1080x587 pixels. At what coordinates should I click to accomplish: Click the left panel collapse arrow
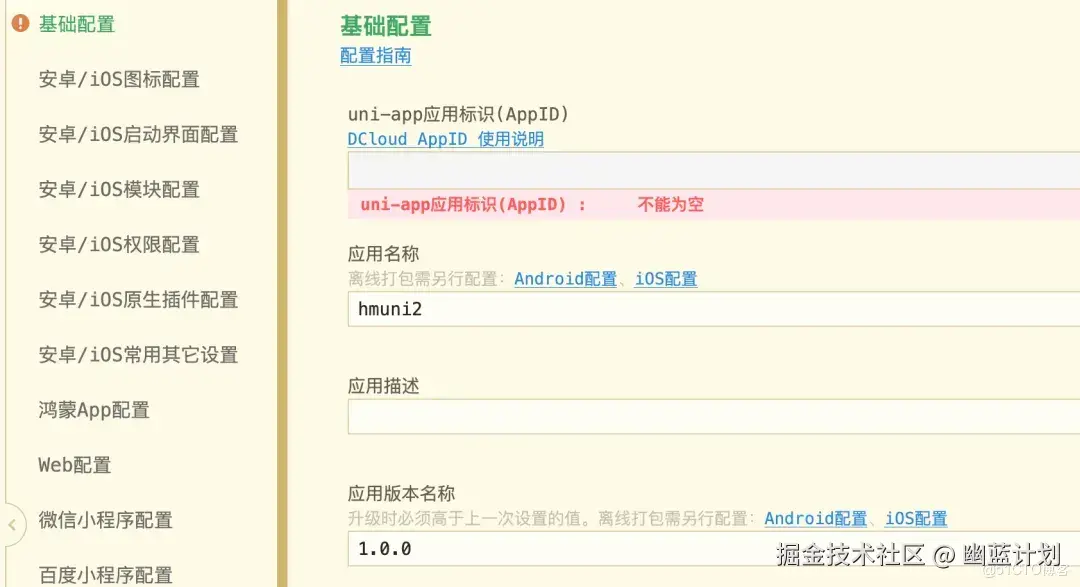13,524
